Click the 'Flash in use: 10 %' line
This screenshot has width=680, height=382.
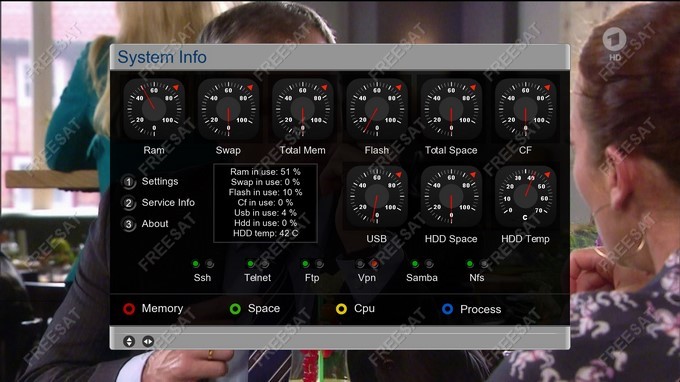[x=265, y=192]
